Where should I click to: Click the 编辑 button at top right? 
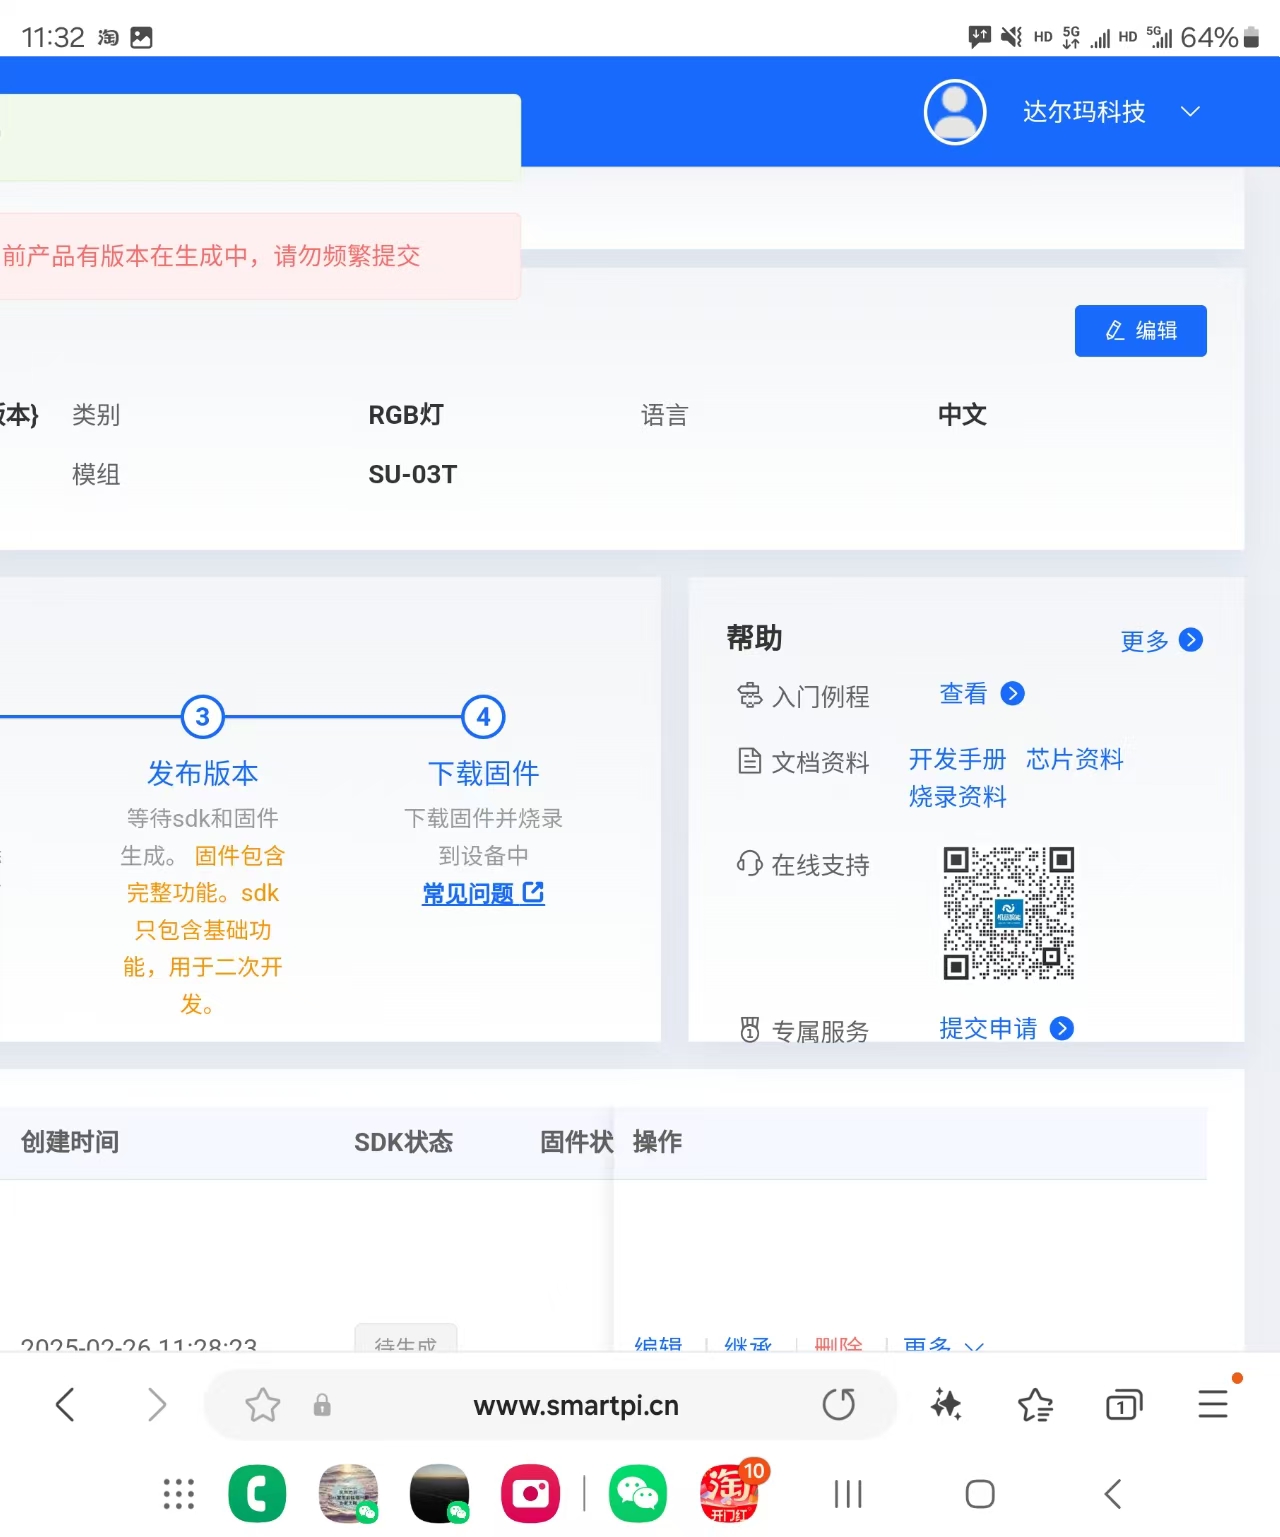(1140, 330)
